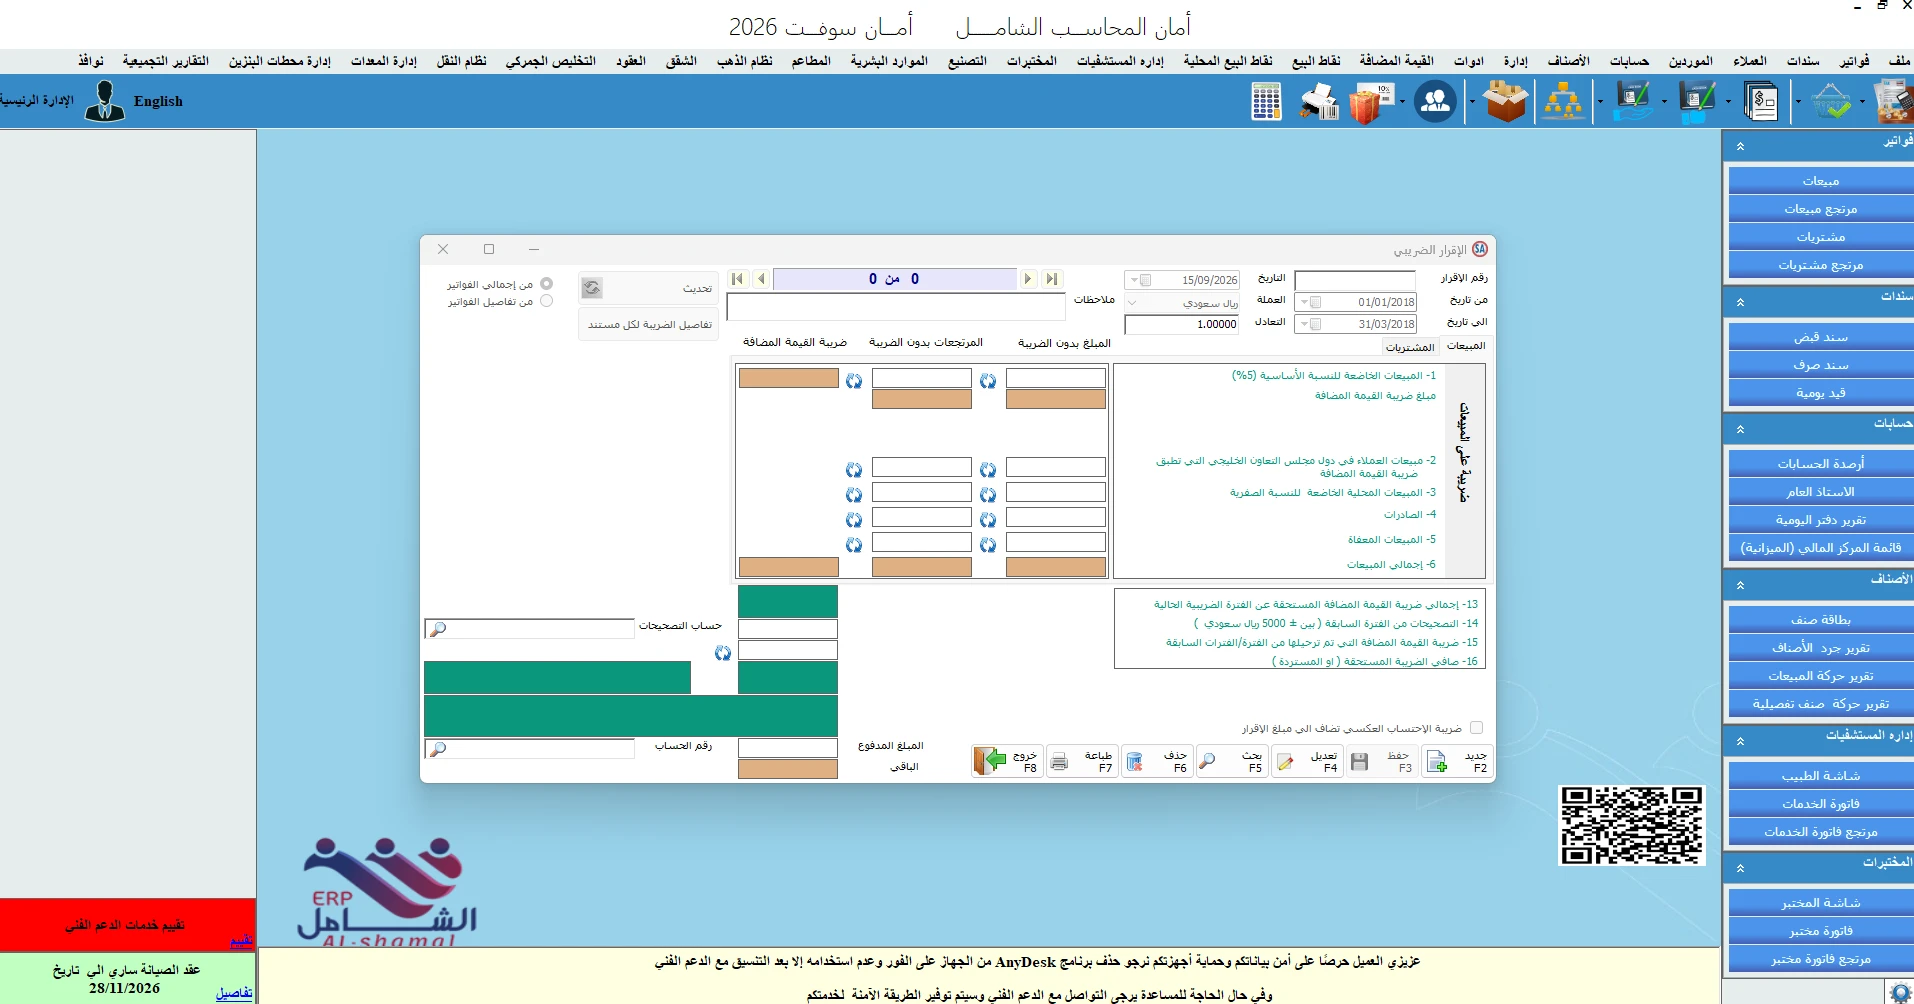
Task: Collapse the سندات sidebar section
Action: [x=1740, y=302]
